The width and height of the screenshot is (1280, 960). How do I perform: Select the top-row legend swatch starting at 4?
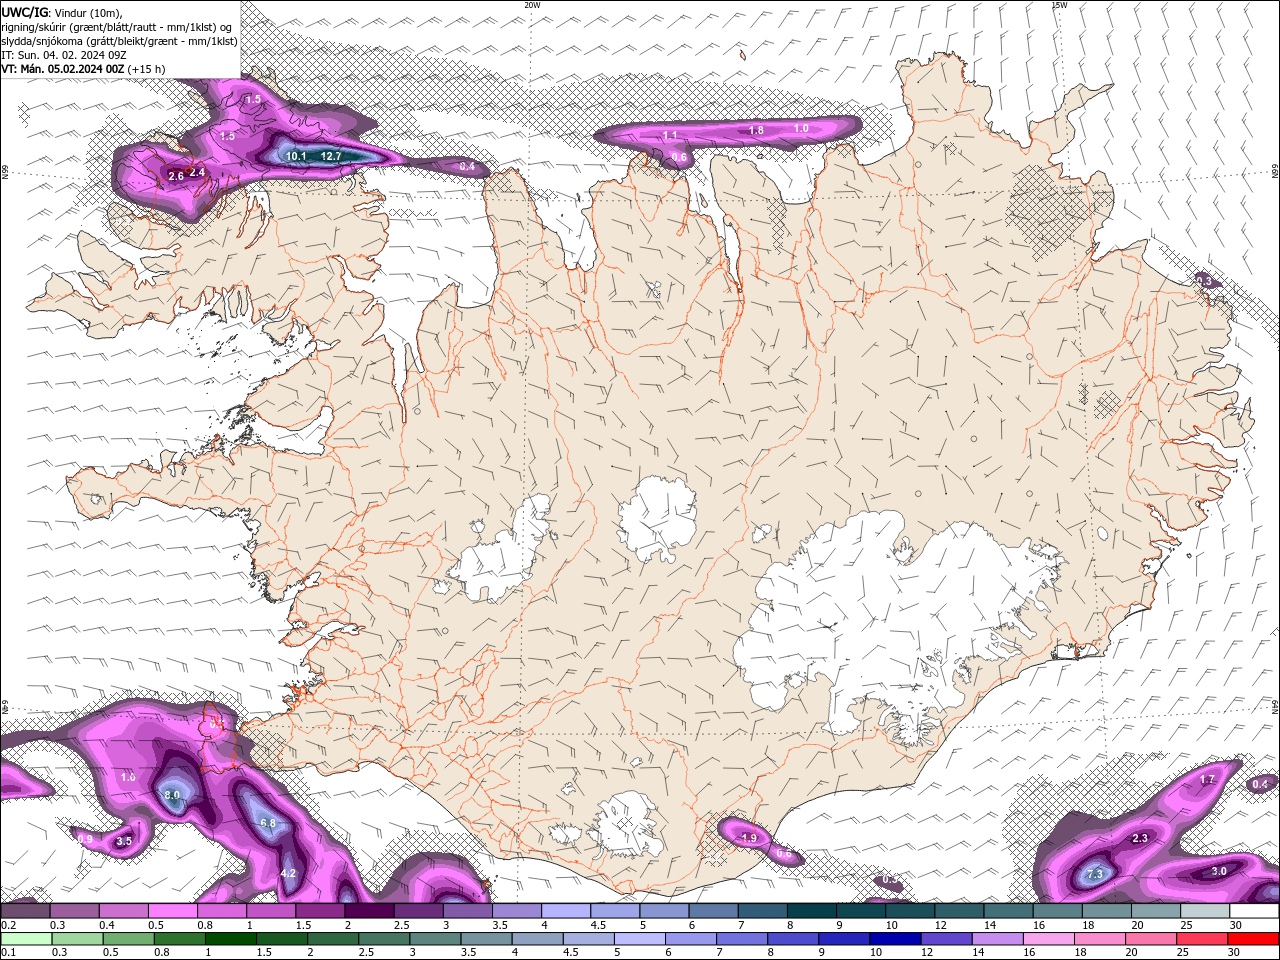(x=566, y=911)
